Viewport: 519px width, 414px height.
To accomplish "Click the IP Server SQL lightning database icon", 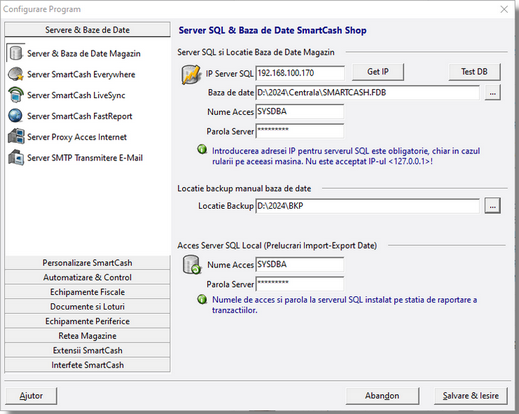I will (x=191, y=74).
